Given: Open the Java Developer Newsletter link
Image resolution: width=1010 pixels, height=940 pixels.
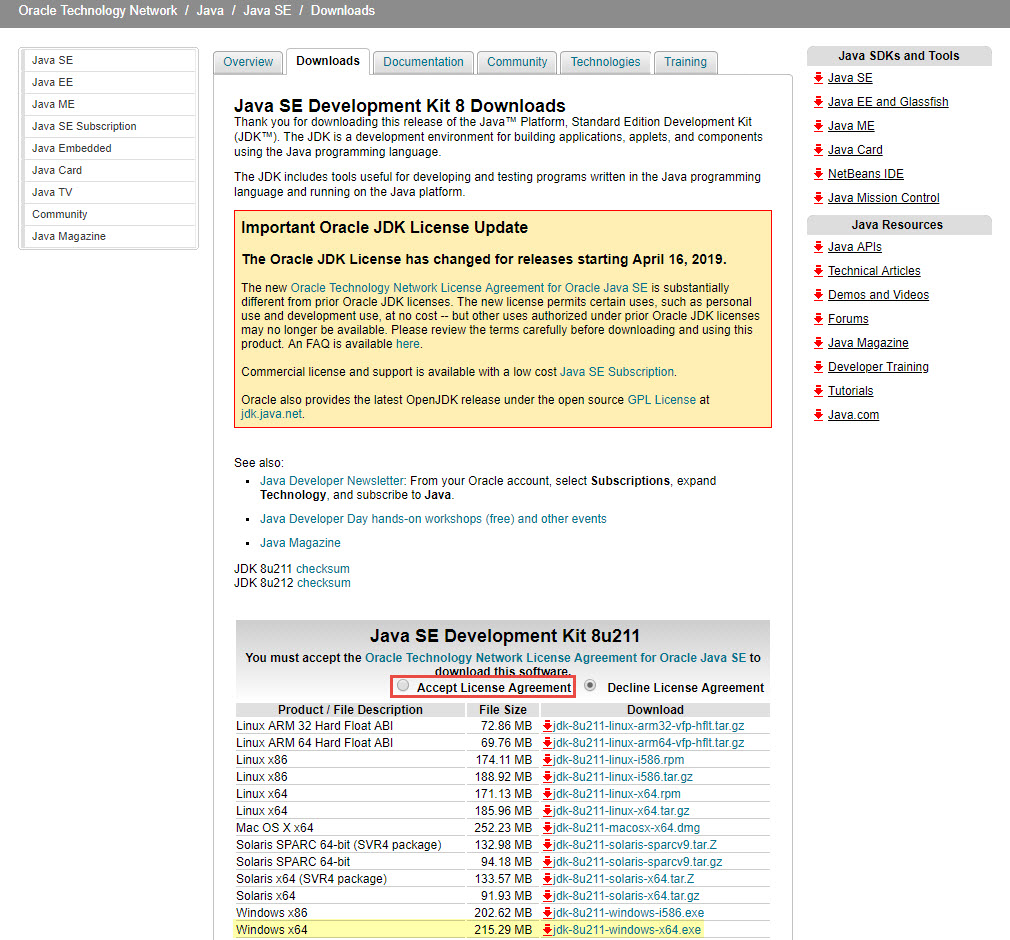Looking at the screenshot, I should [332, 481].
